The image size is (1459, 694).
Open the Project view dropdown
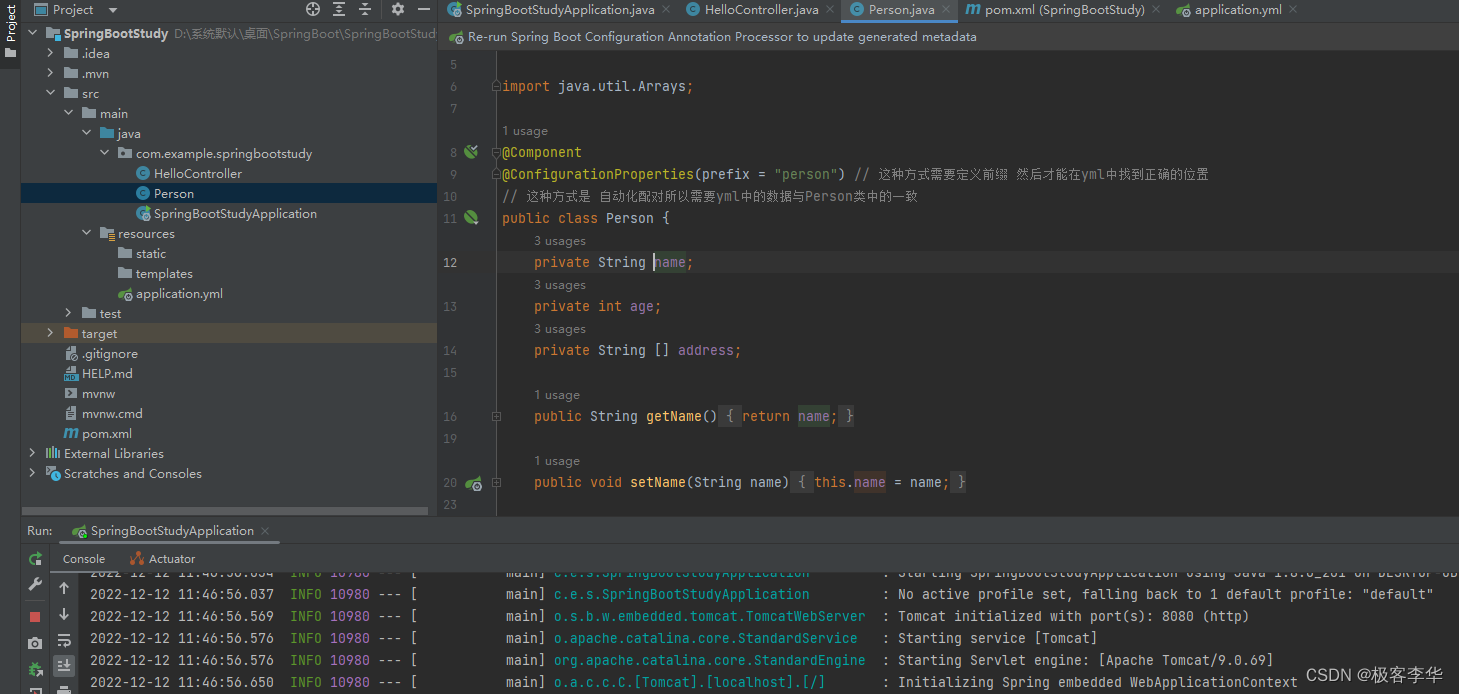pyautogui.click(x=112, y=9)
